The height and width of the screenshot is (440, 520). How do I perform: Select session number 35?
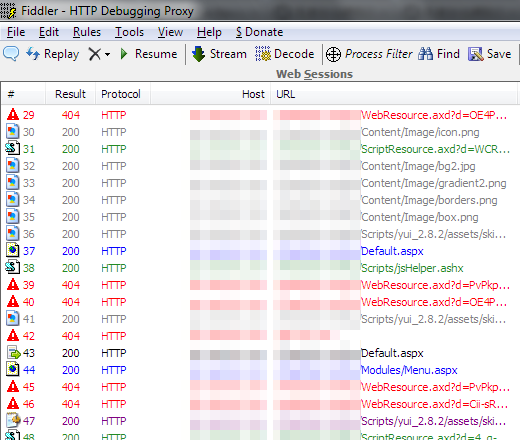[29, 217]
